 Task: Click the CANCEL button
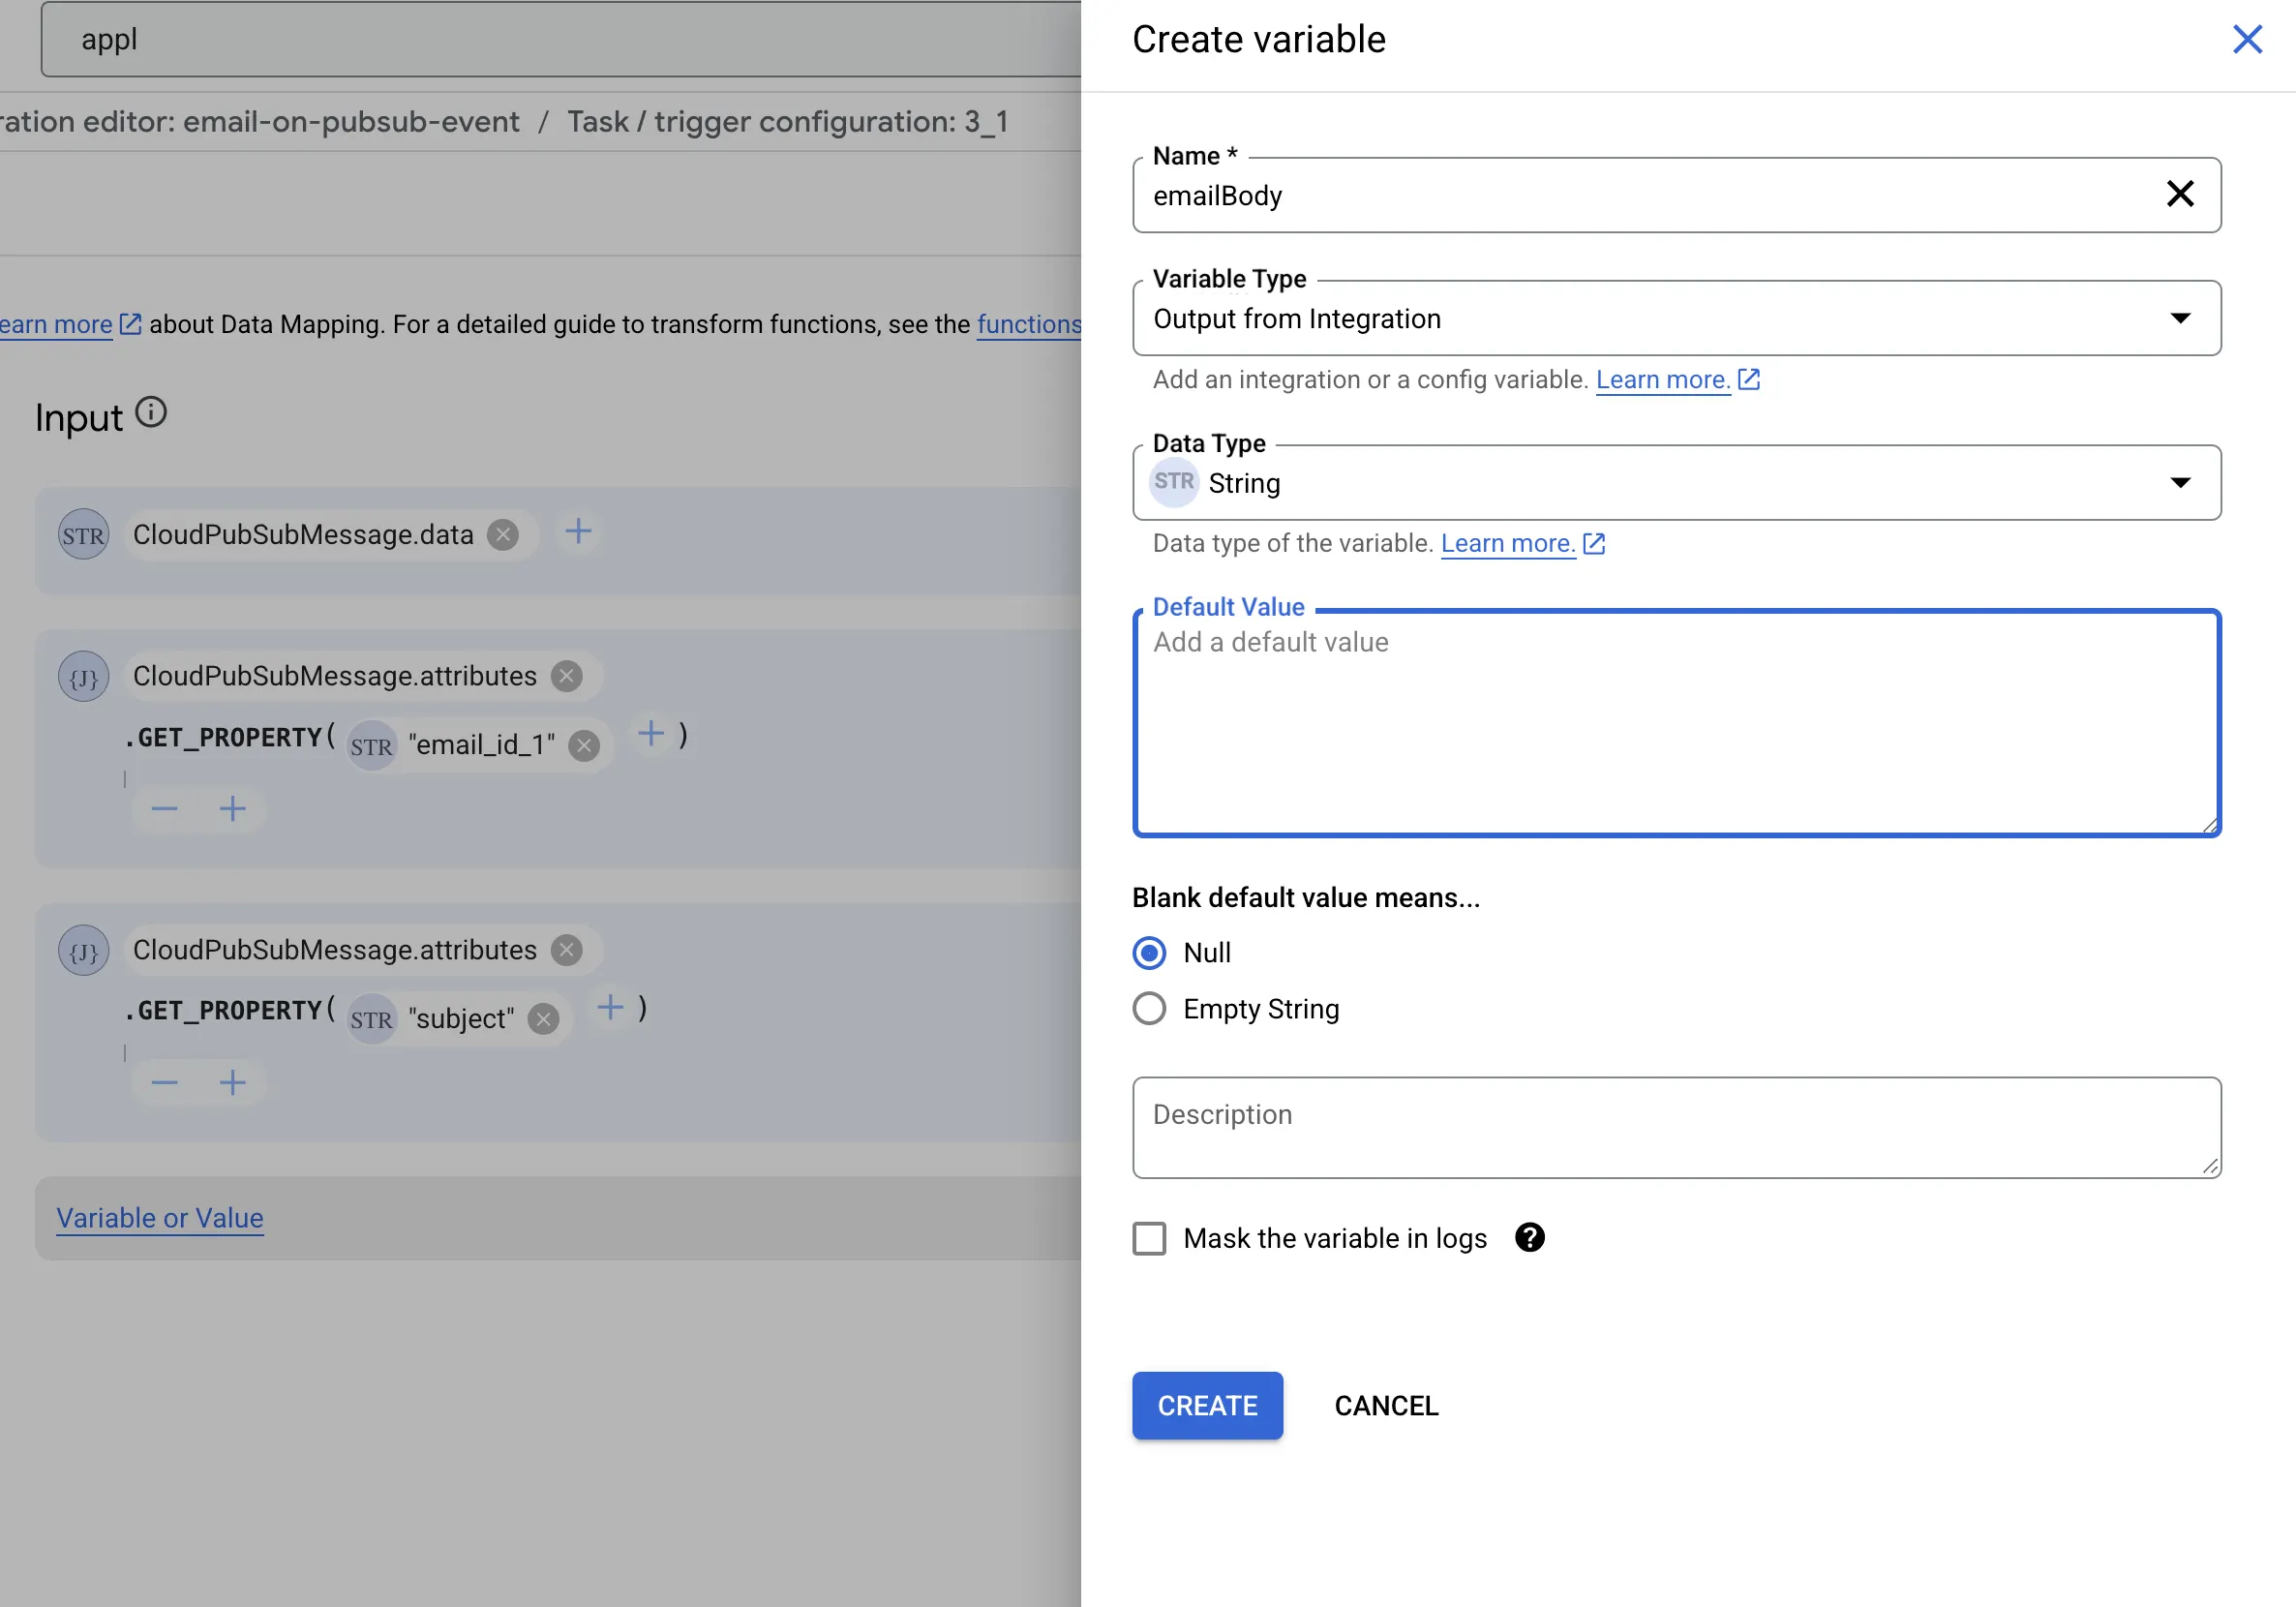point(1386,1405)
